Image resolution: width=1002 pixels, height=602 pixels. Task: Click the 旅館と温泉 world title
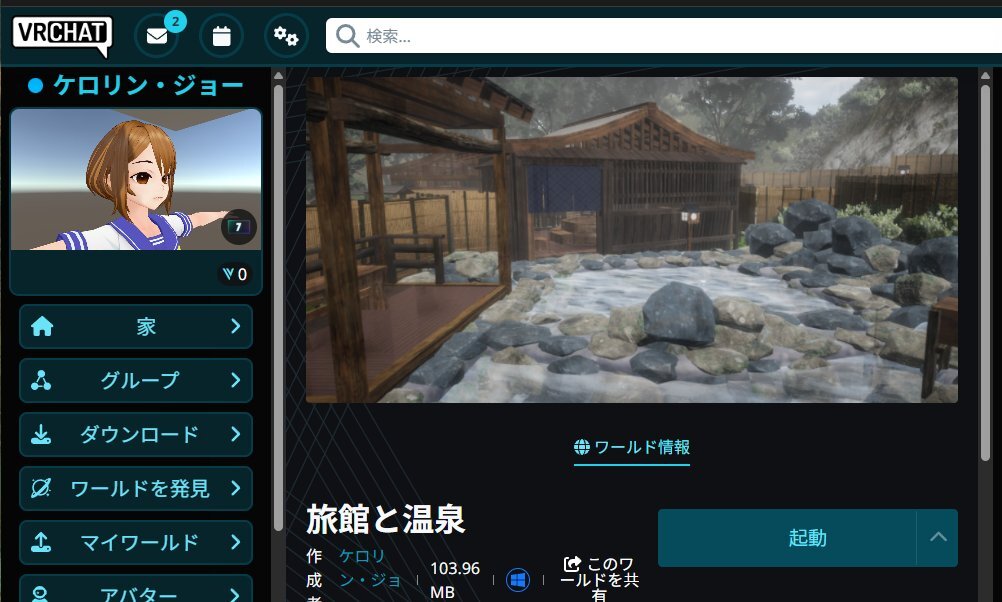(385, 519)
